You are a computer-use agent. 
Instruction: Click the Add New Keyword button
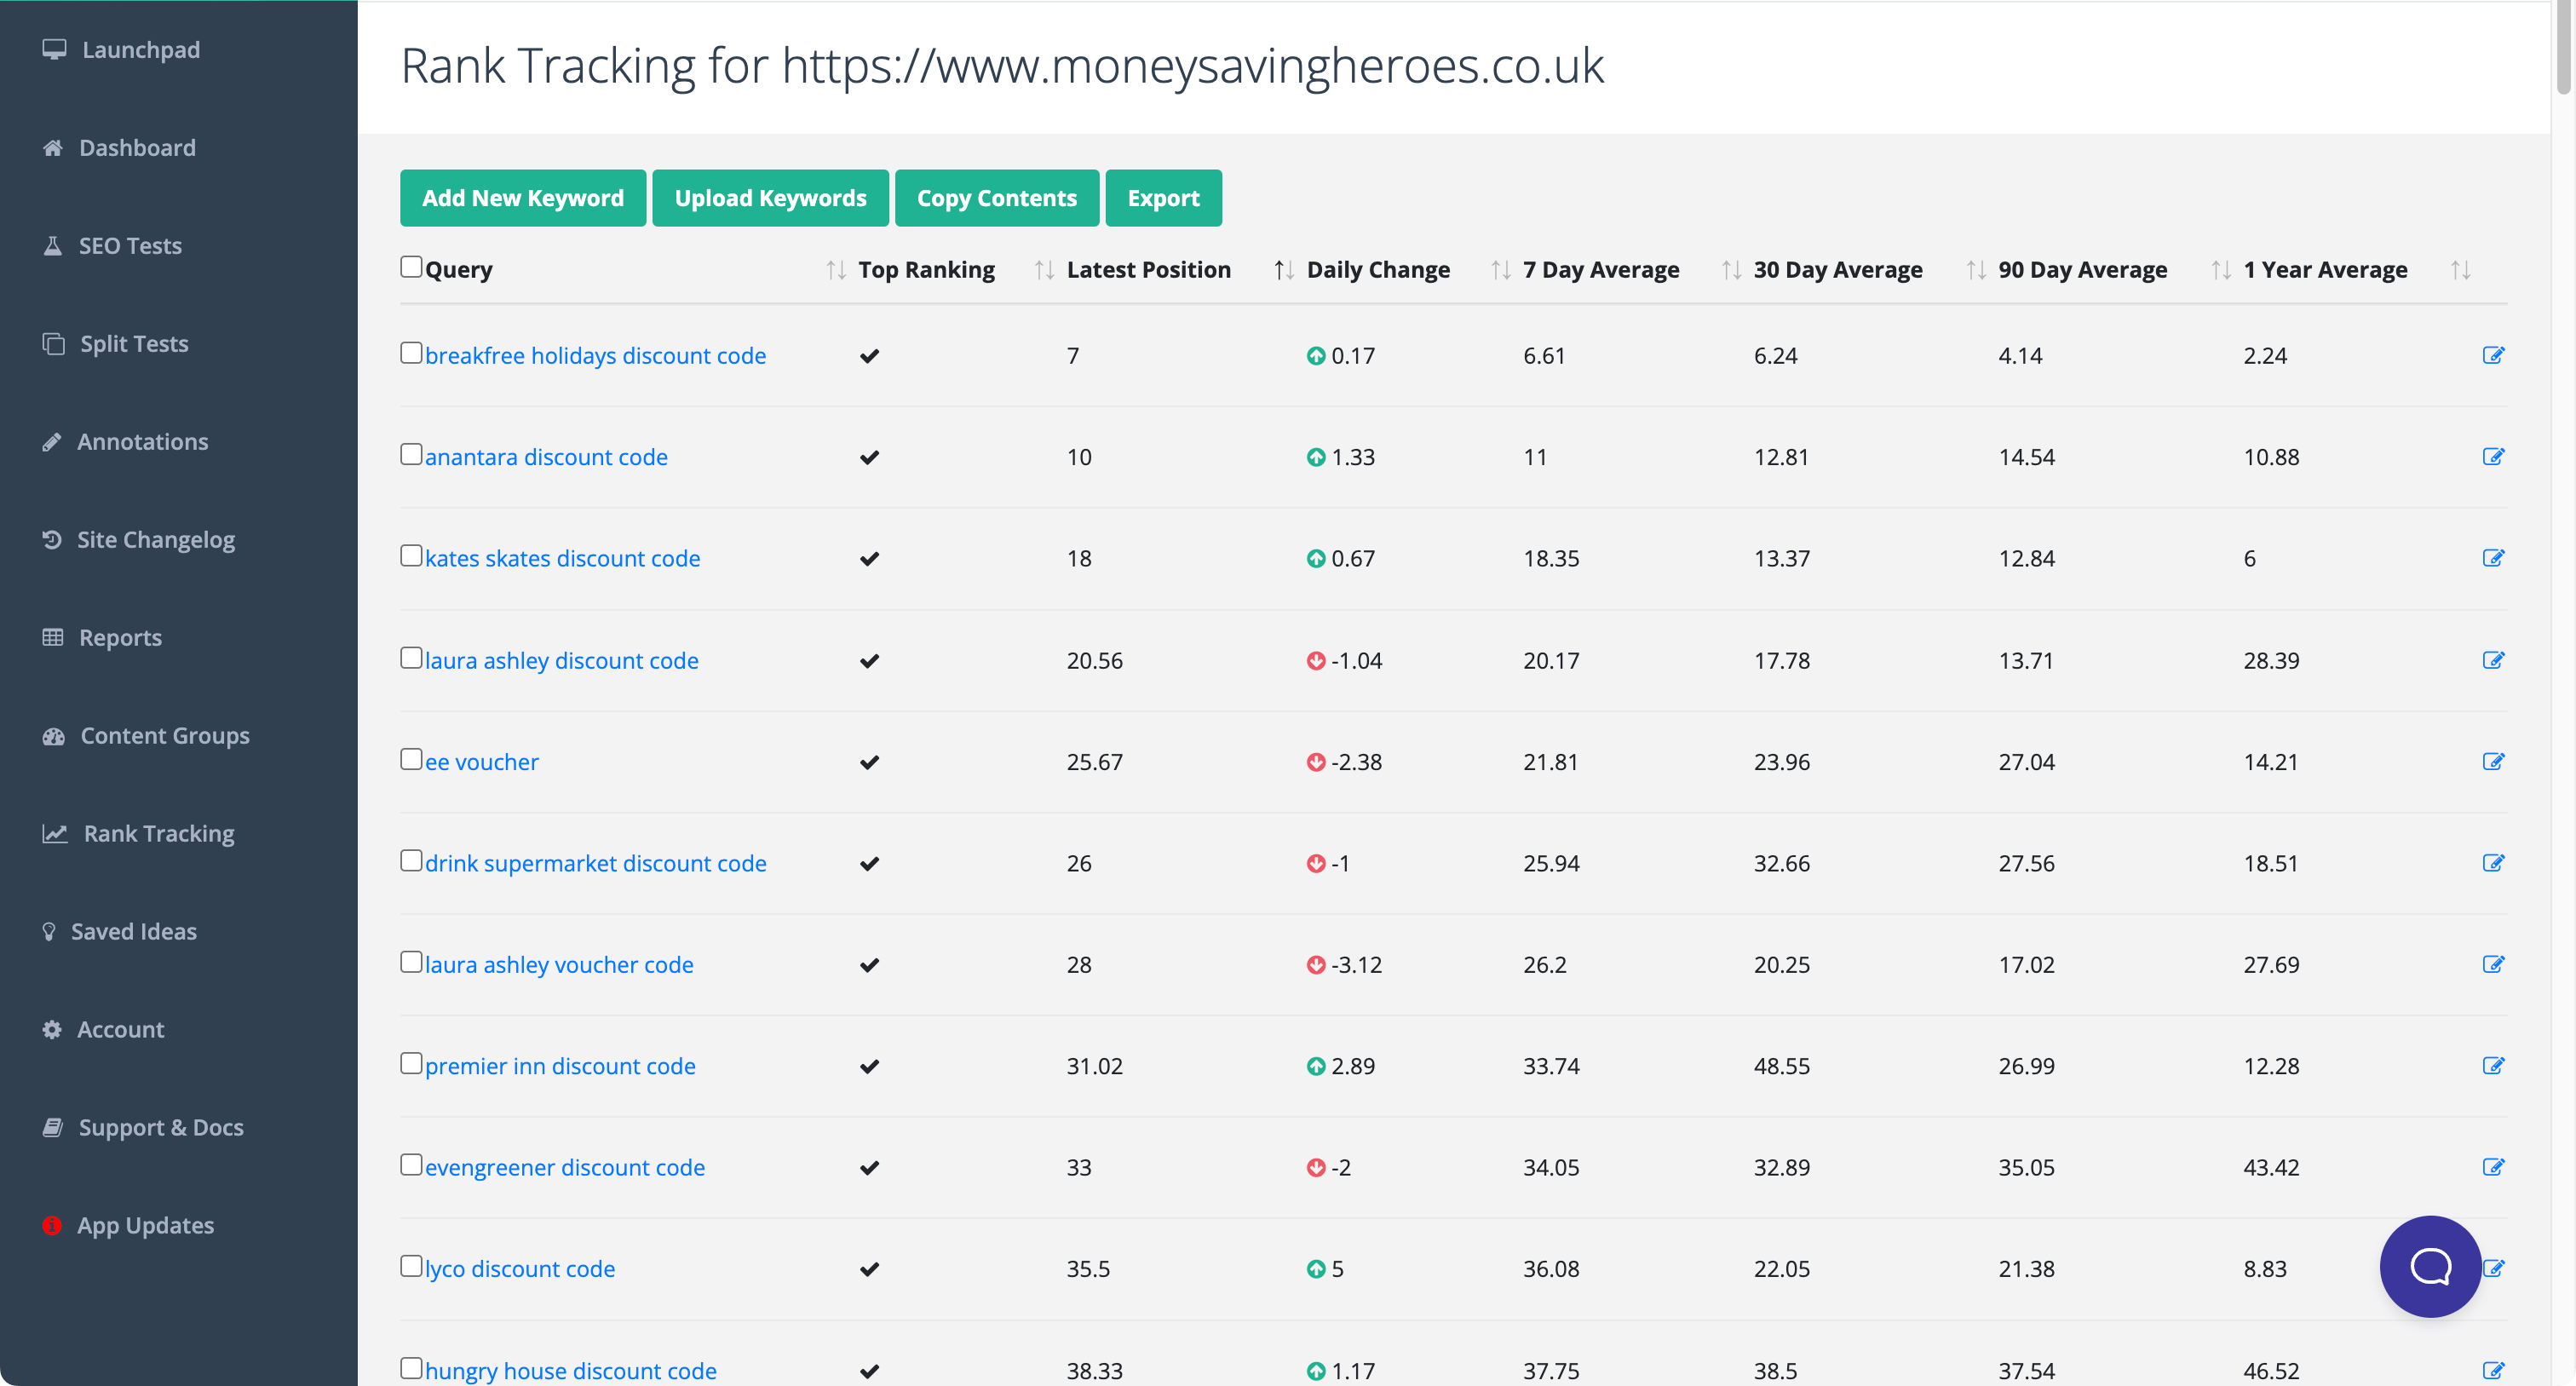pos(522,196)
